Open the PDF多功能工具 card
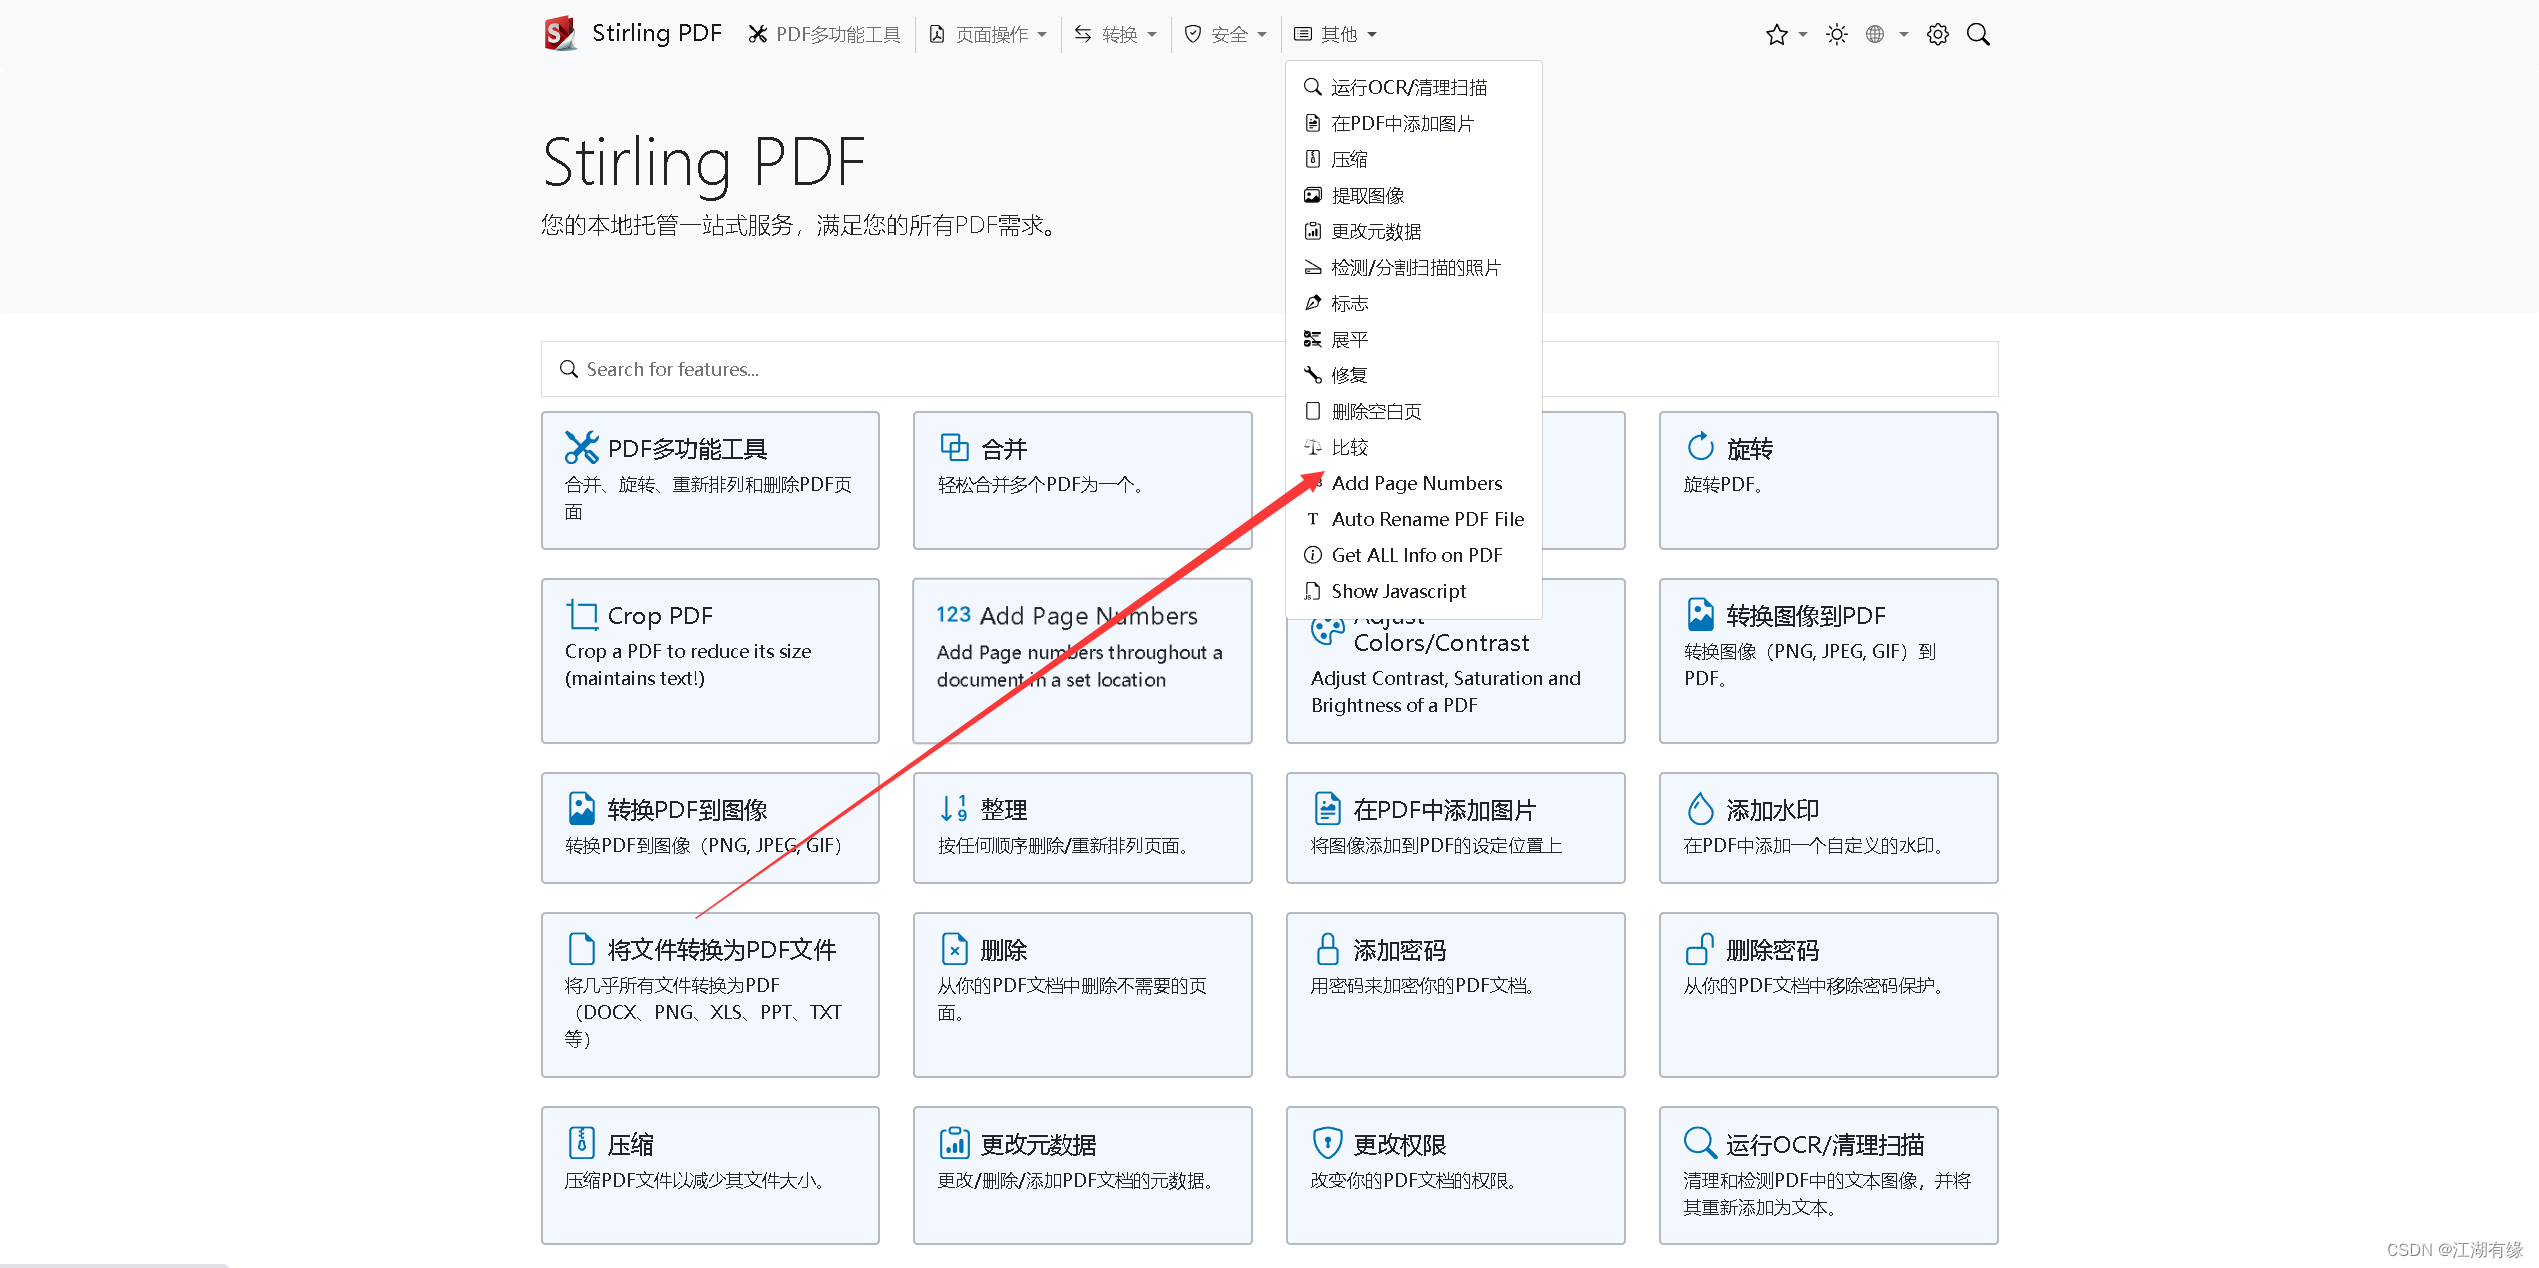The image size is (2539, 1268). (710, 480)
